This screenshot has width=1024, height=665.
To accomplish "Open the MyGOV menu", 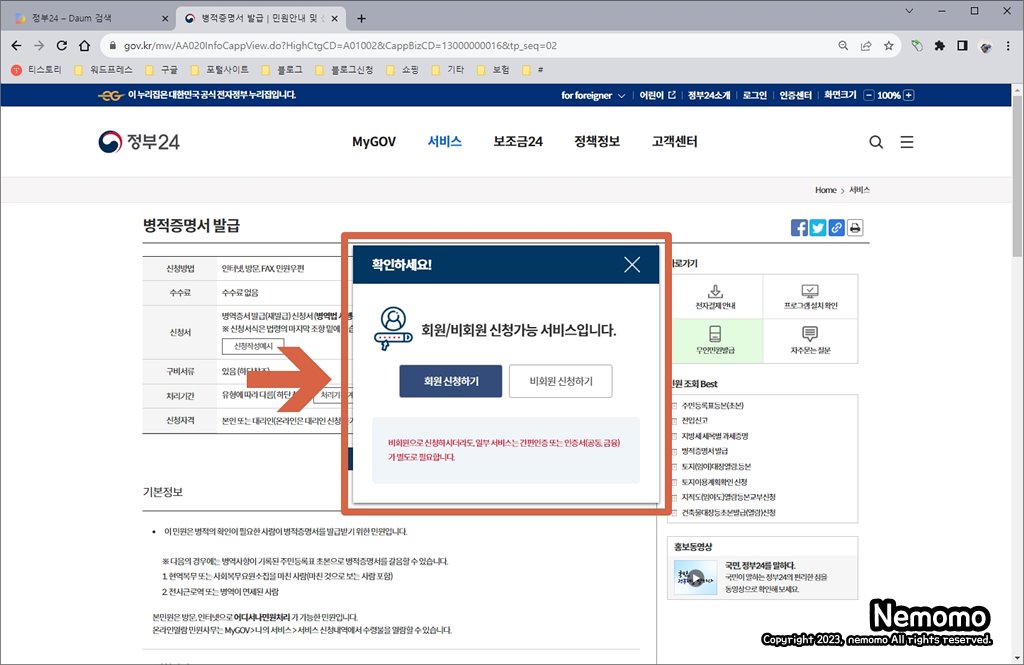I will click(x=374, y=142).
